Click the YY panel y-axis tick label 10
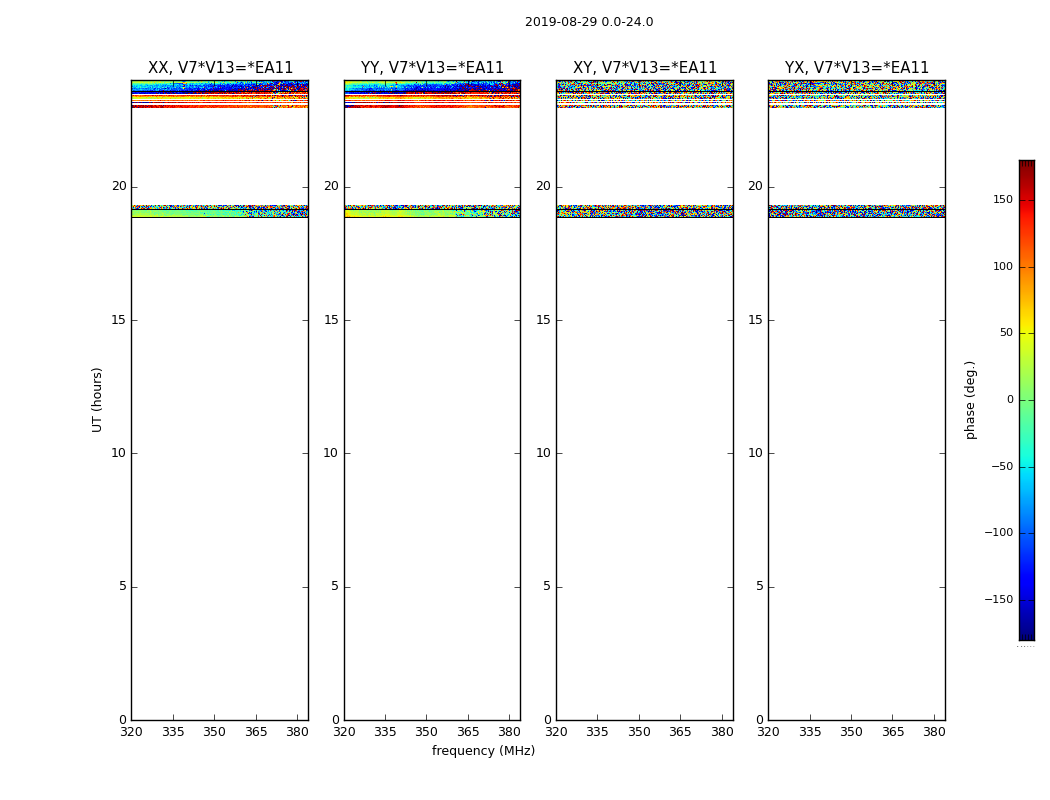Viewport: 1050px width, 800px height. pyautogui.click(x=331, y=453)
